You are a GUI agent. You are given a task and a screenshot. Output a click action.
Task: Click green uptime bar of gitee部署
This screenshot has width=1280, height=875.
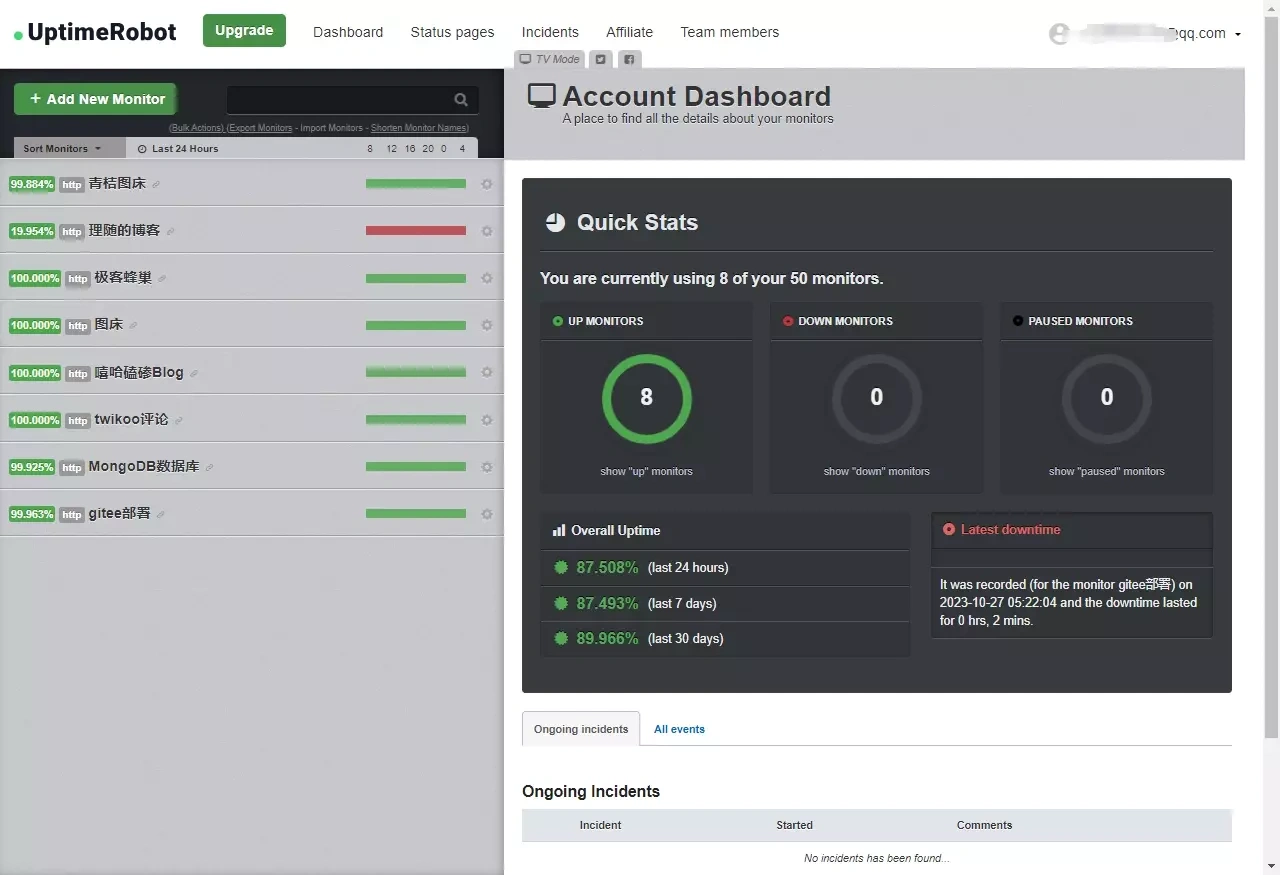(x=416, y=514)
